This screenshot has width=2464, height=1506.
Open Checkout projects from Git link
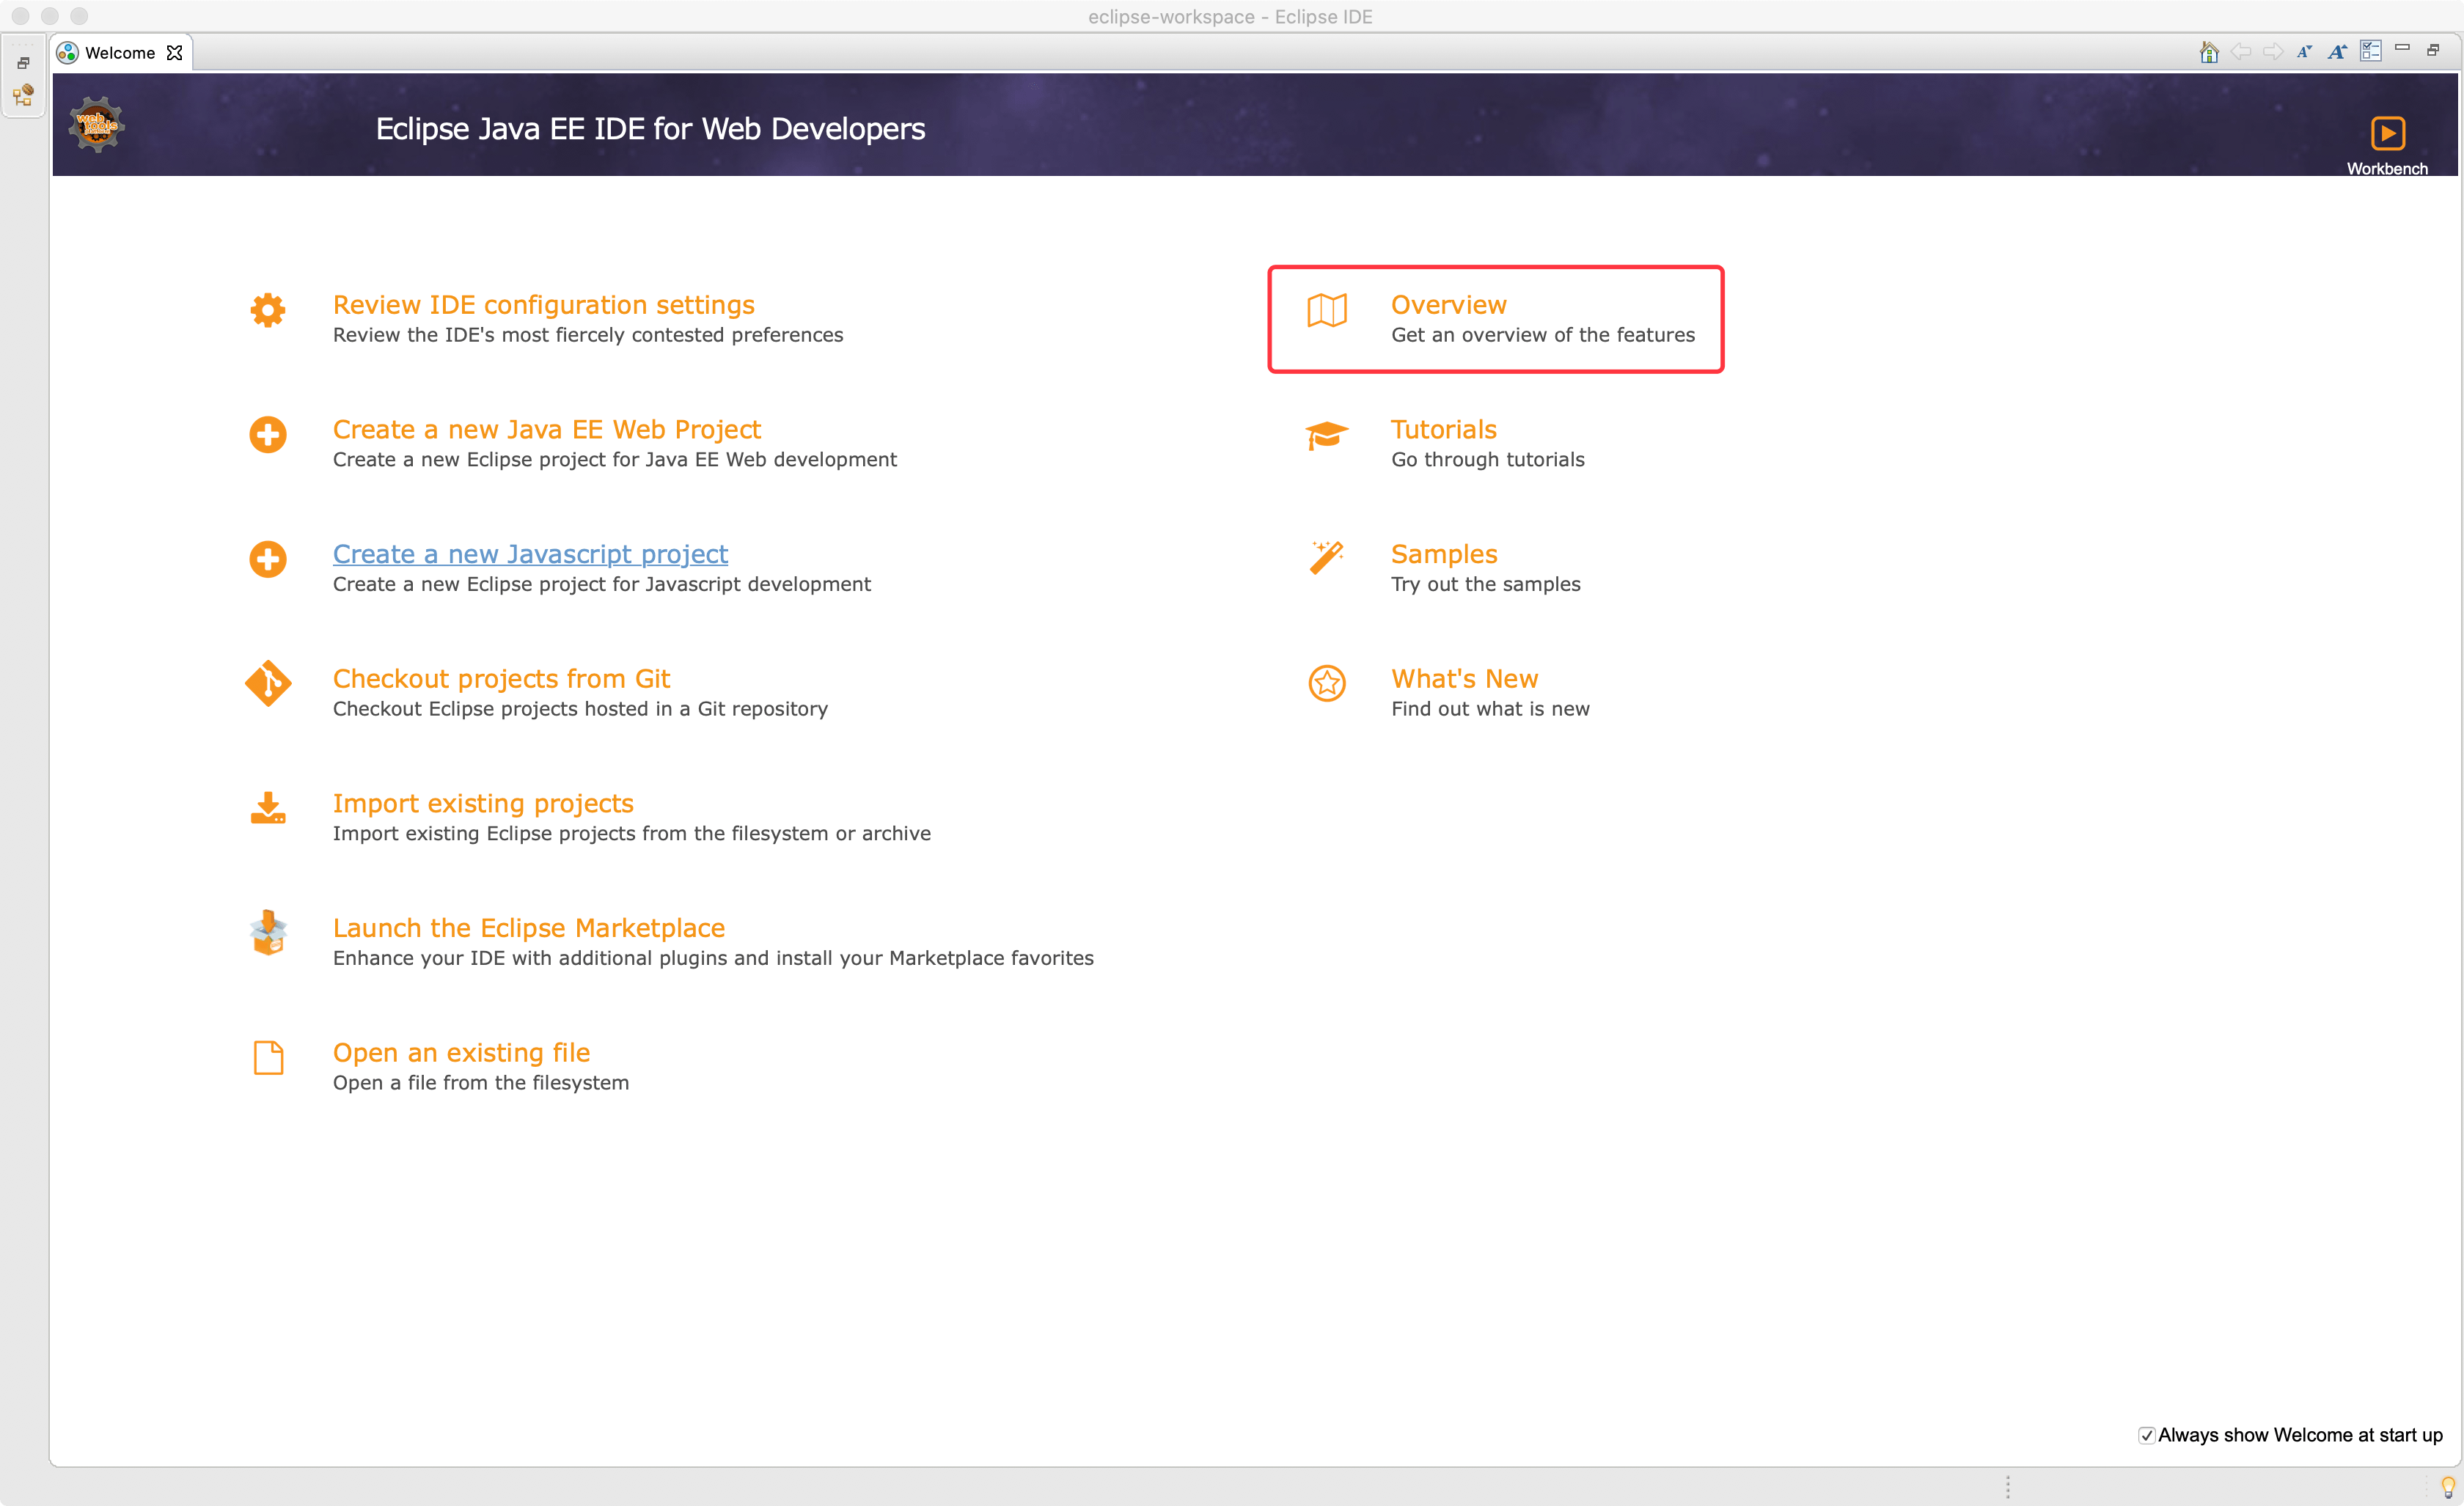(501, 679)
